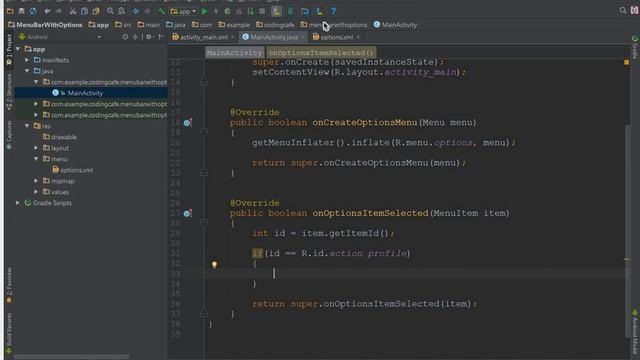
Task: Select options.xml in project tree
Action: pyautogui.click(x=76, y=170)
